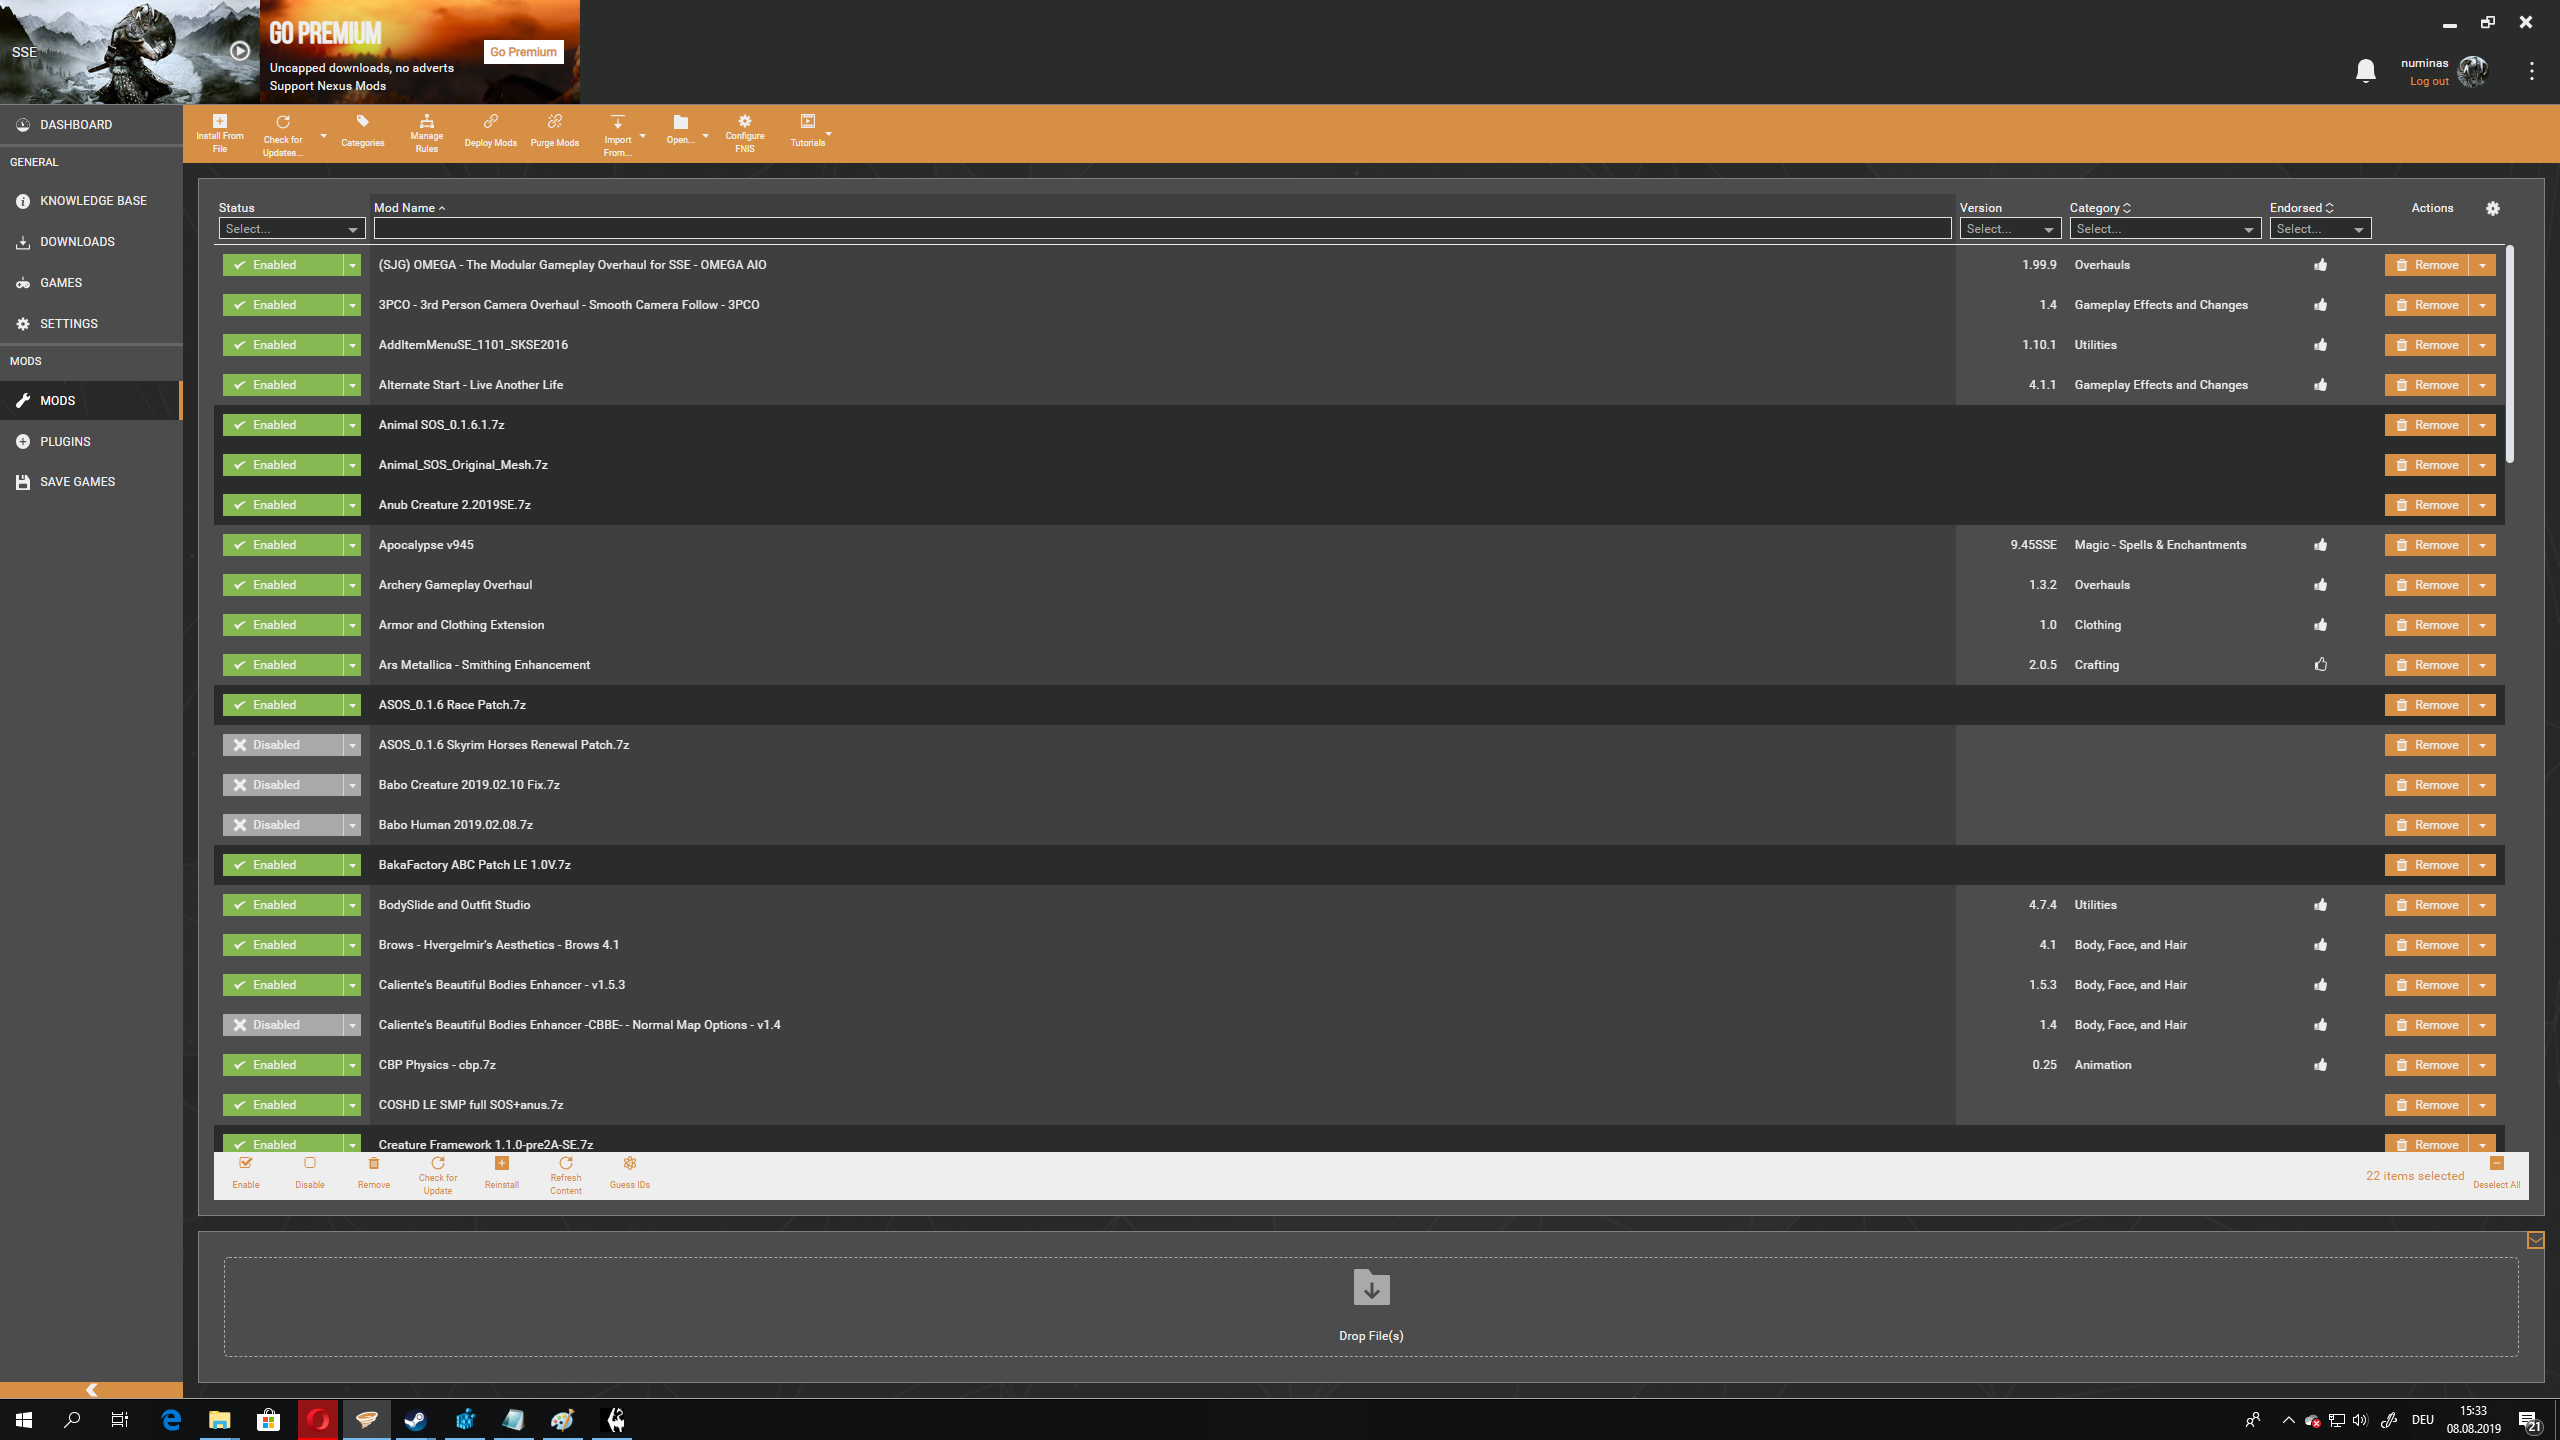This screenshot has width=2560, height=1440.
Task: Expand Remove options arrow for BodySlide row
Action: point(2483,905)
